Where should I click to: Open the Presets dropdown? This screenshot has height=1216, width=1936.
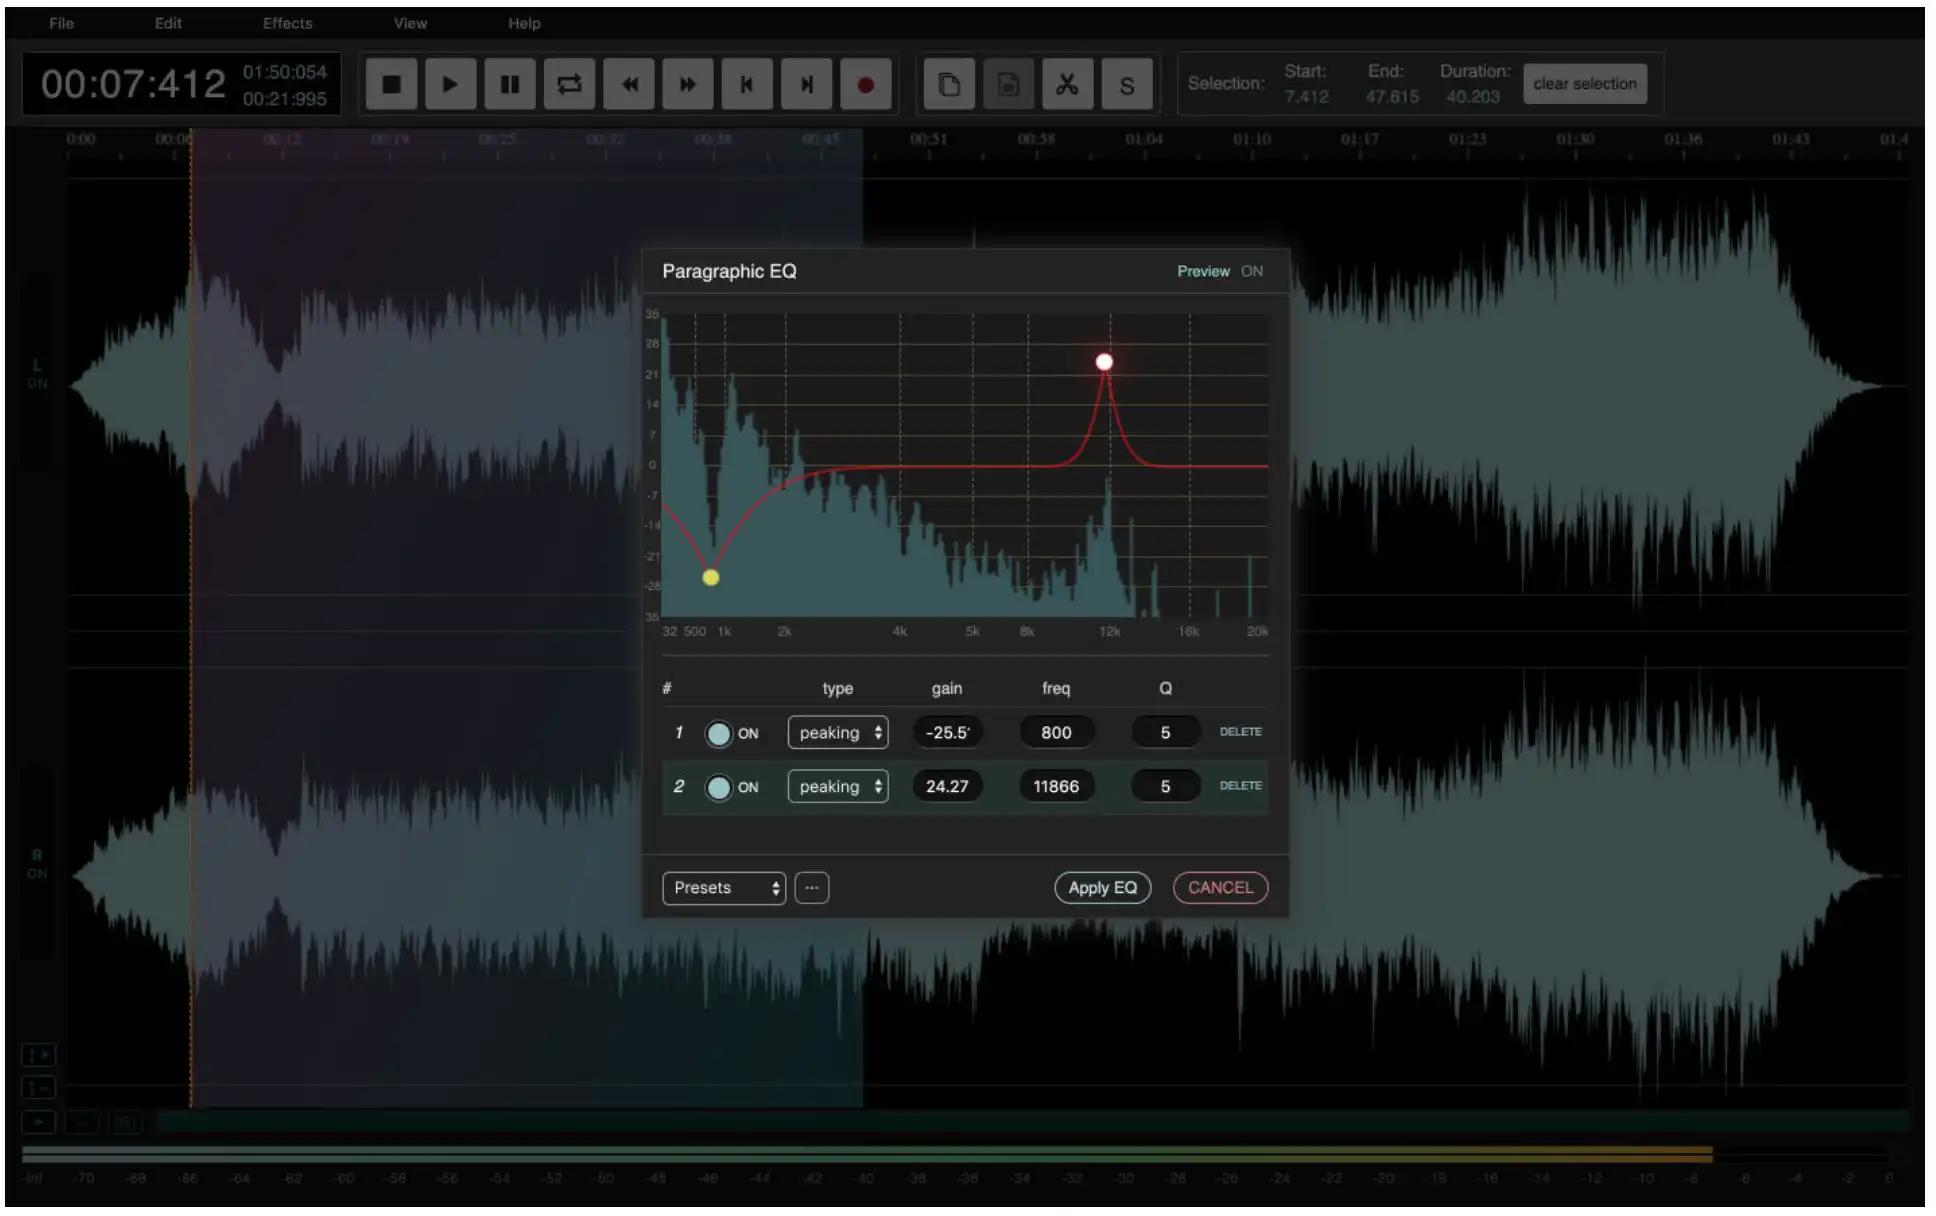pos(724,888)
